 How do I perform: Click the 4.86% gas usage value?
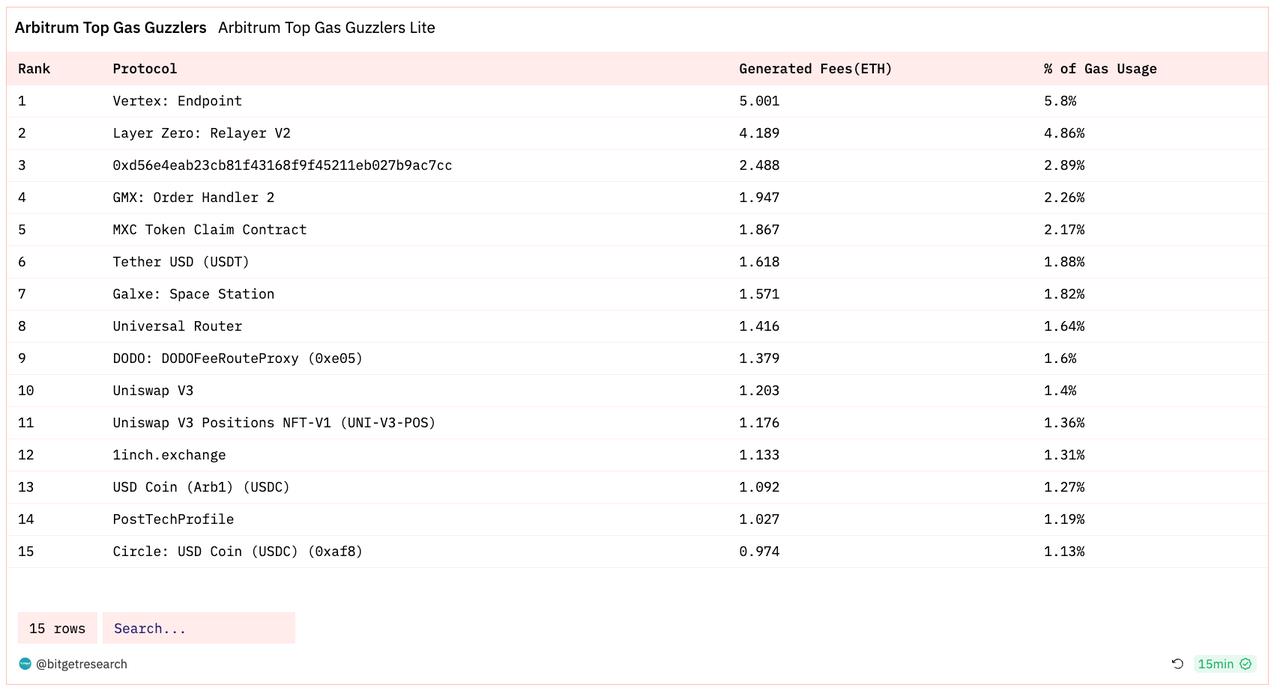[1064, 133]
